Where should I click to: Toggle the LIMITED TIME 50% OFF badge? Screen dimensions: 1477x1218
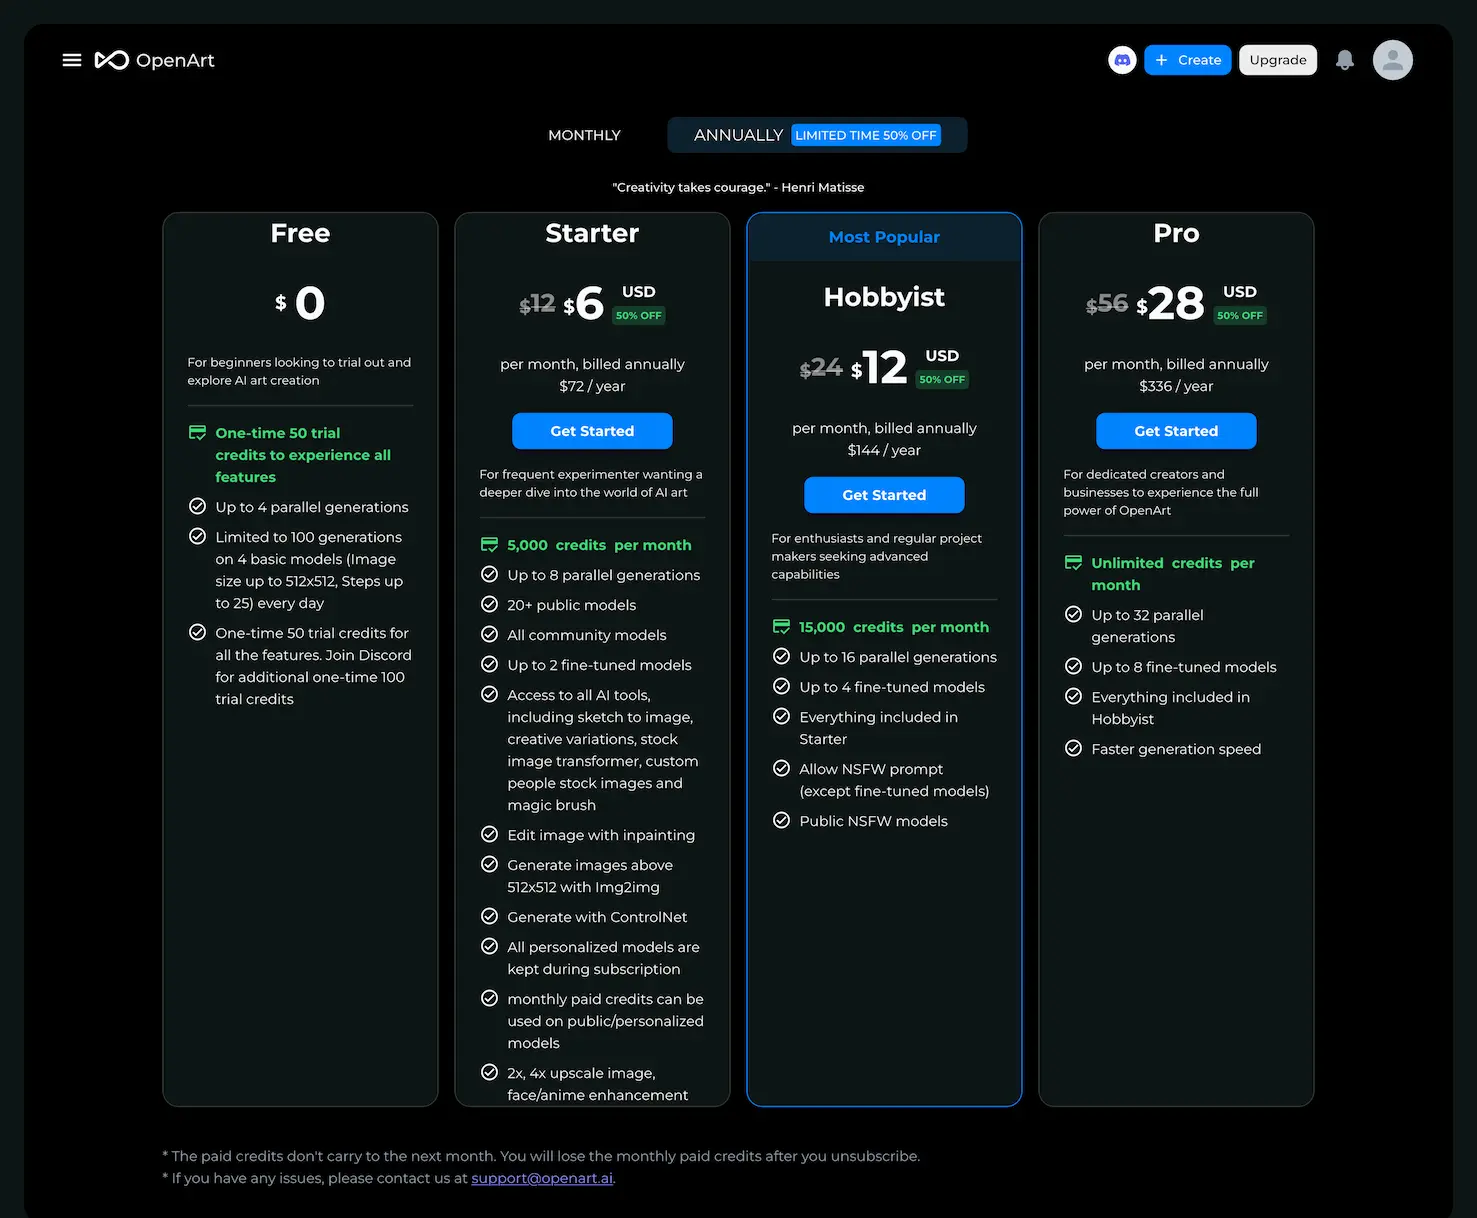[866, 135]
